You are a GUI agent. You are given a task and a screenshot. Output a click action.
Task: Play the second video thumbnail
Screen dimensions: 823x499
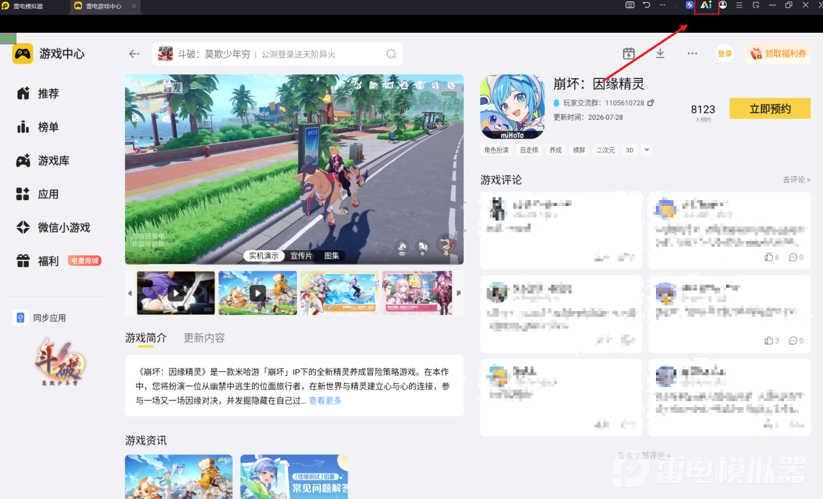pos(258,293)
